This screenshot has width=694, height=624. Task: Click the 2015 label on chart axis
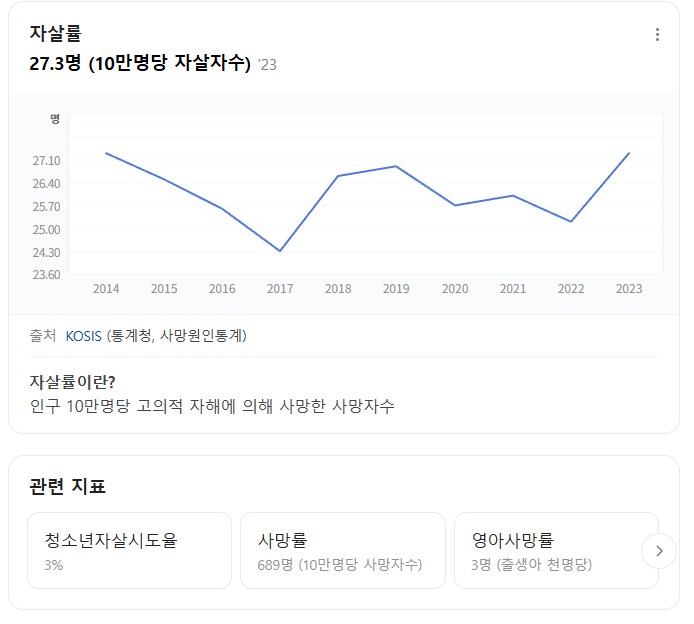click(x=164, y=289)
